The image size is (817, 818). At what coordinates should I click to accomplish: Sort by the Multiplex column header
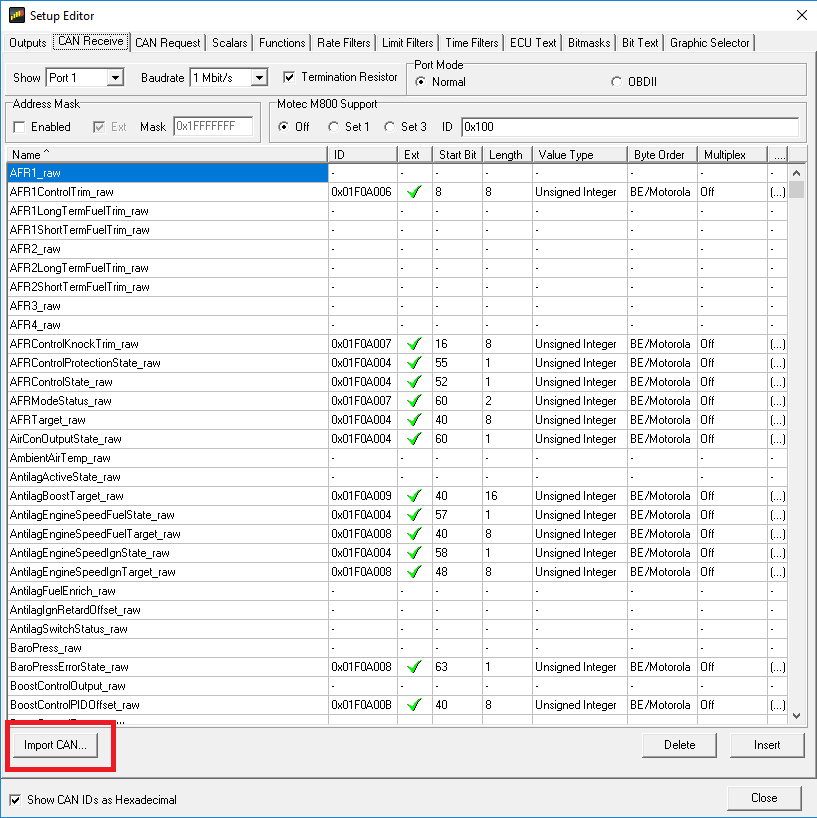(732, 154)
